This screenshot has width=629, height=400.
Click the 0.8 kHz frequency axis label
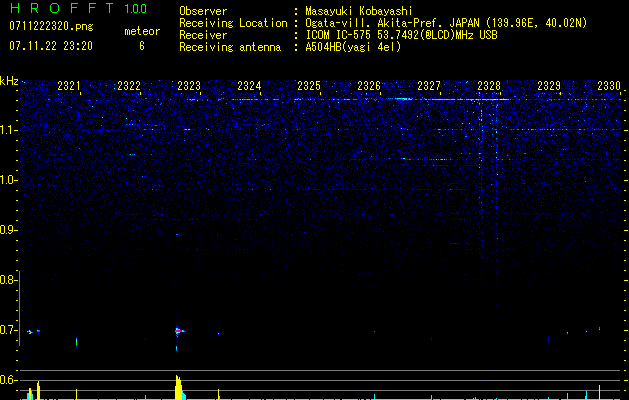(x=9, y=280)
